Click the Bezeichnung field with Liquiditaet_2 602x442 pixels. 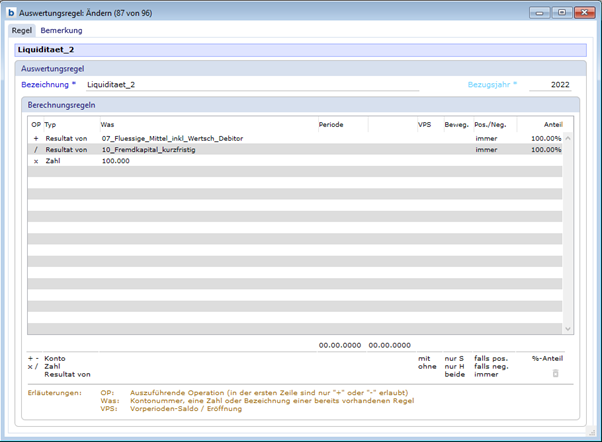pyautogui.click(x=252, y=85)
